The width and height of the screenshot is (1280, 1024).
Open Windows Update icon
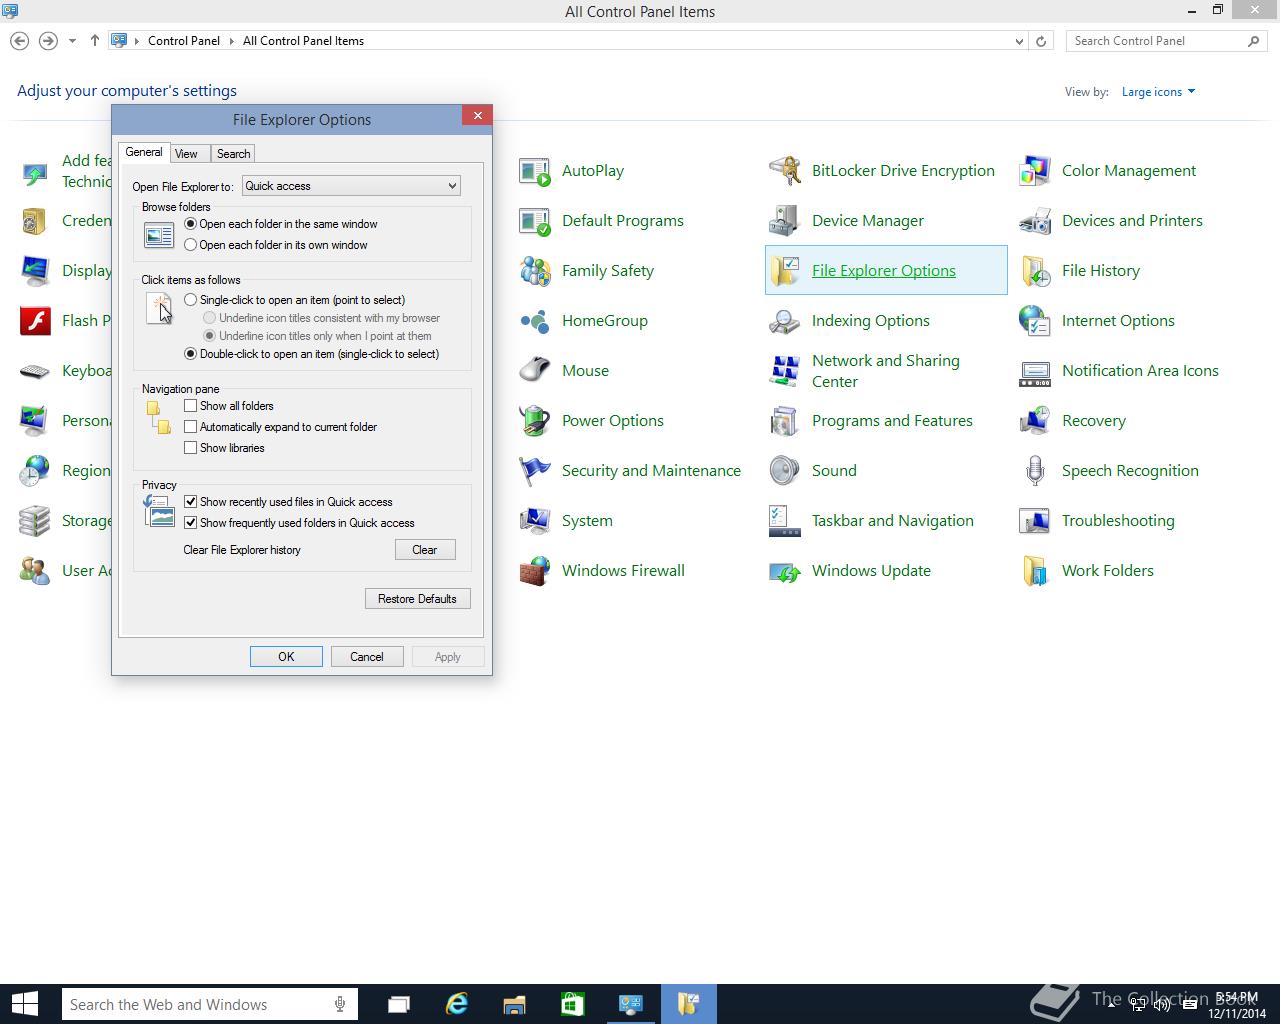click(785, 571)
